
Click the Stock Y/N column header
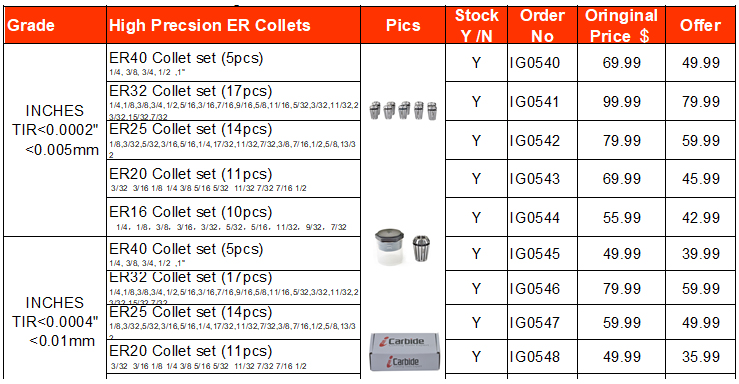(x=476, y=25)
